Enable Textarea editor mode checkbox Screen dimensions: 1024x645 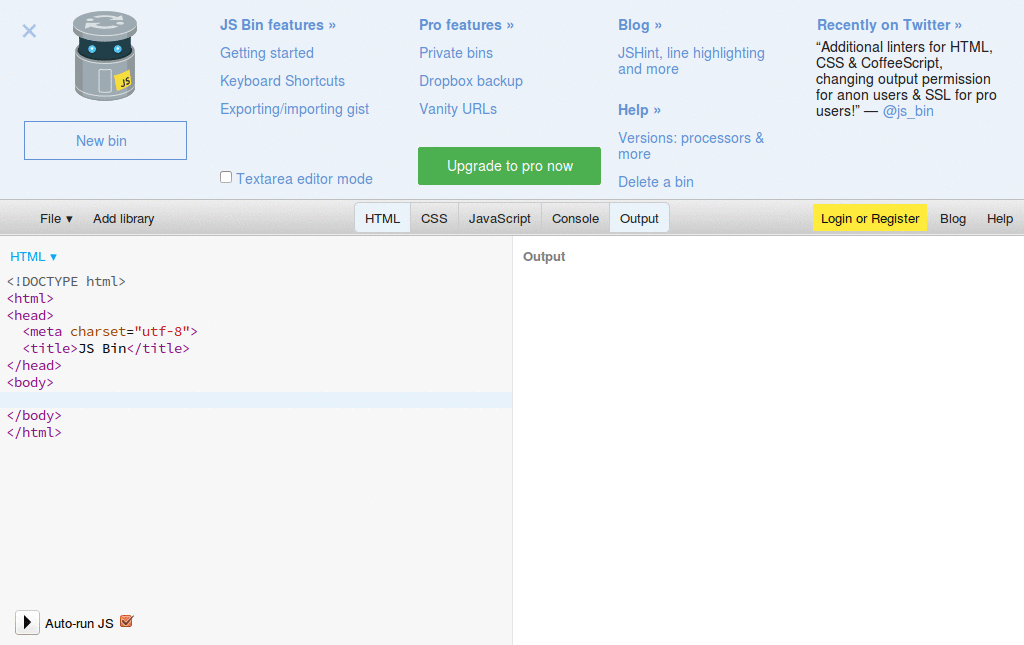[x=226, y=177]
